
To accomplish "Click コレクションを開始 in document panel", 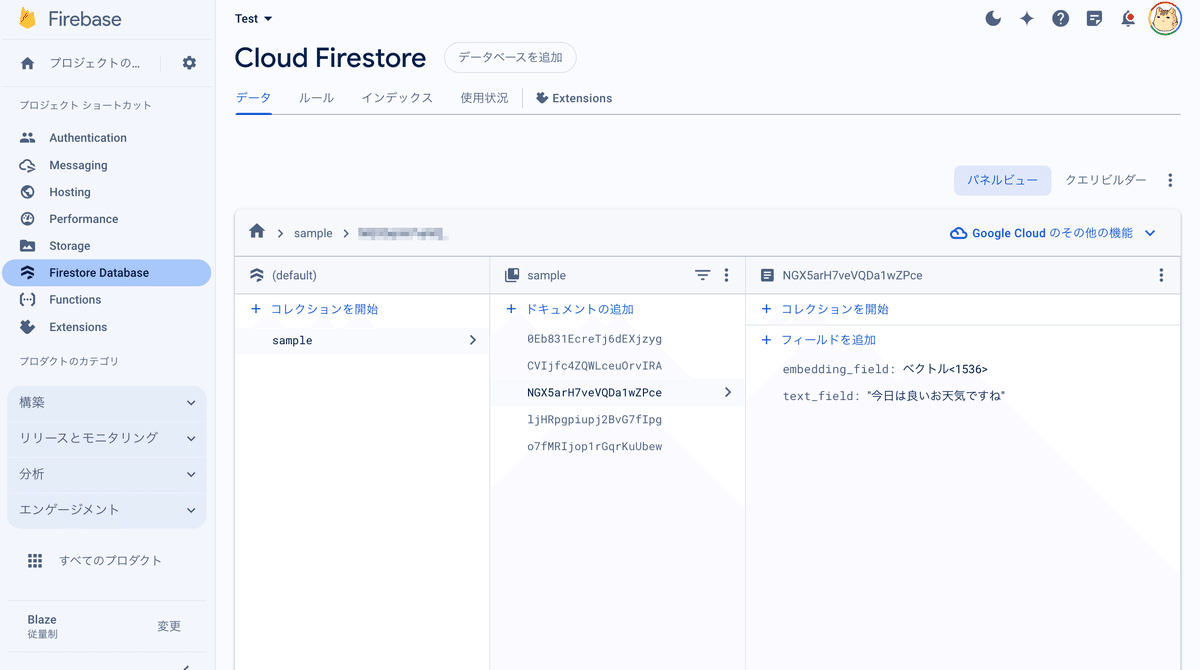I will 825,310.
